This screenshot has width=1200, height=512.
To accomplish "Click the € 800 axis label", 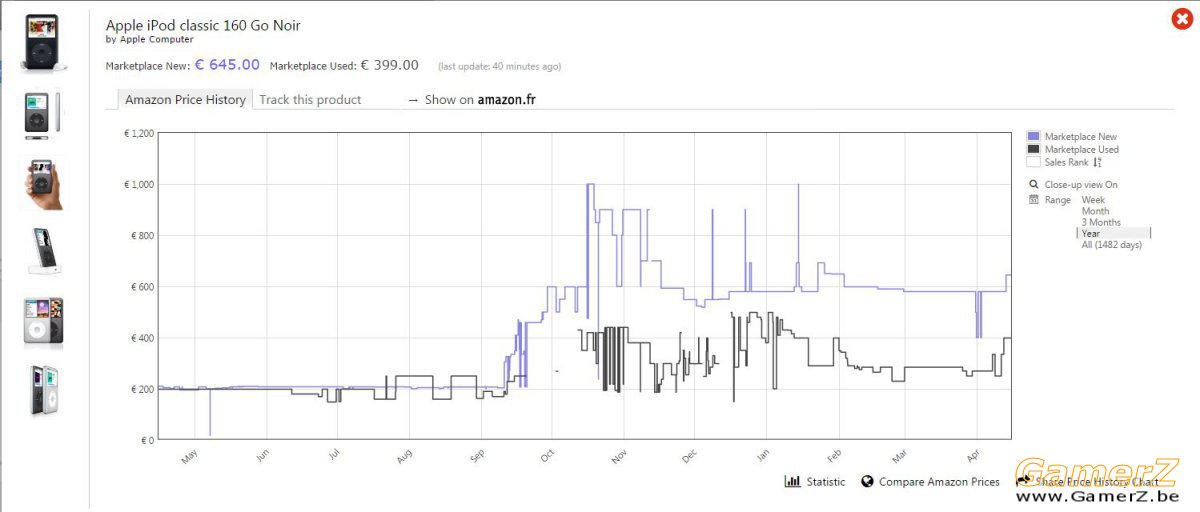I will point(142,236).
